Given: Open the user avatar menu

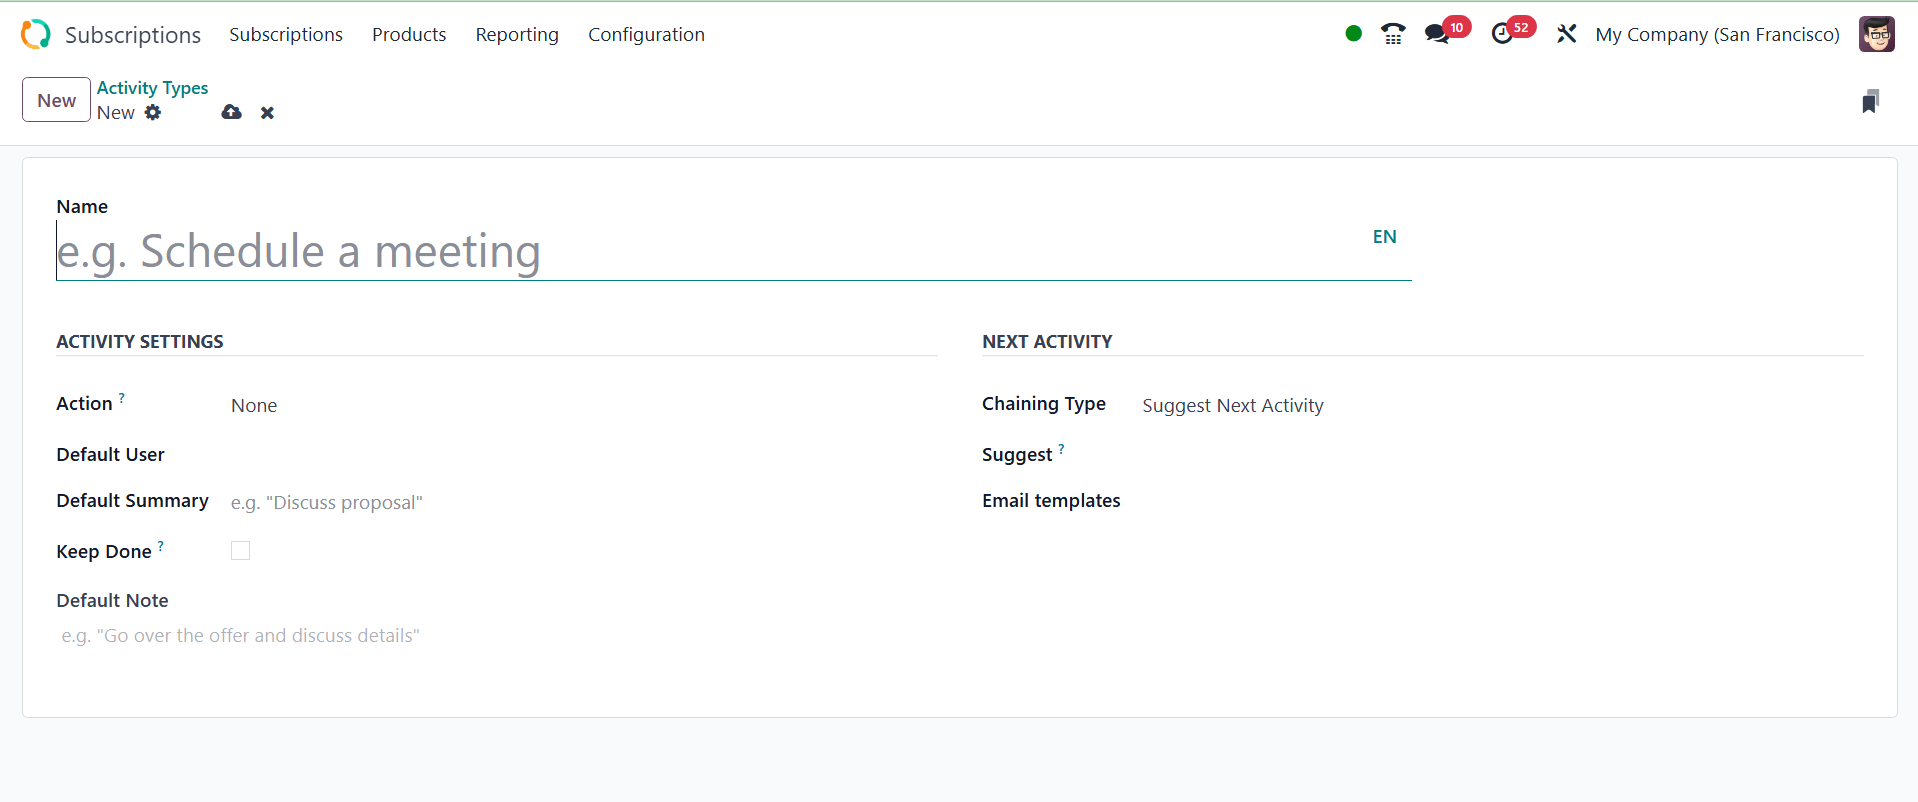Looking at the screenshot, I should (x=1876, y=34).
